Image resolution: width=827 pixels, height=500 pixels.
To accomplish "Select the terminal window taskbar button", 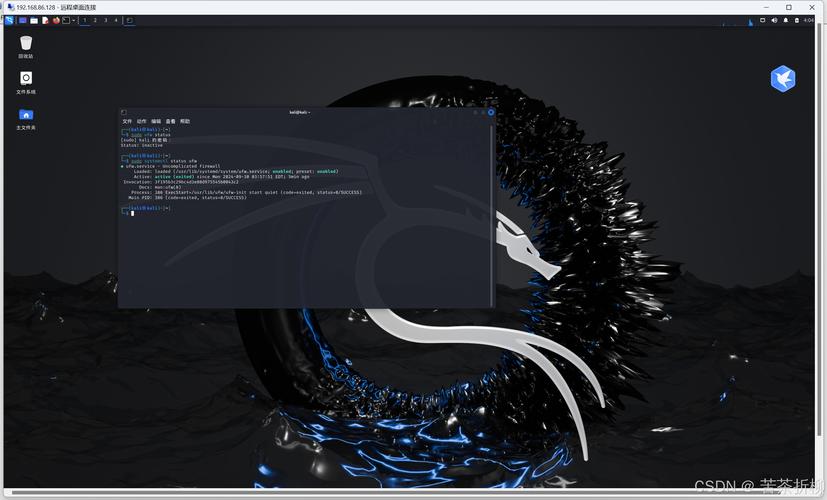I will [x=129, y=20].
